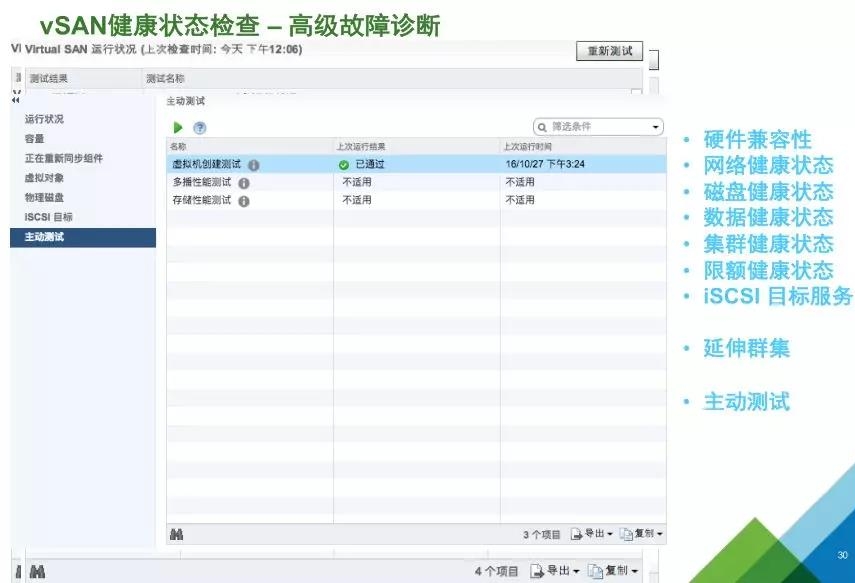Run the selected proactive test

point(177,127)
